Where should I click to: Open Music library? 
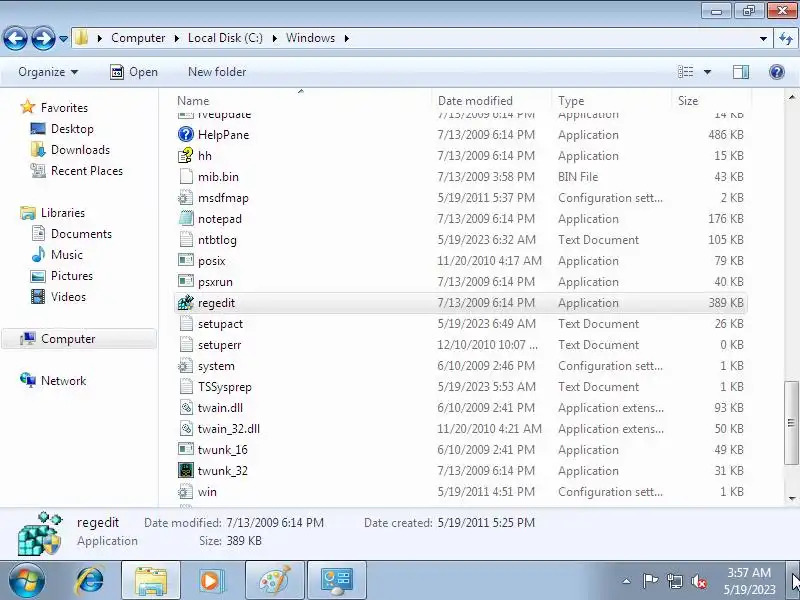click(66, 255)
